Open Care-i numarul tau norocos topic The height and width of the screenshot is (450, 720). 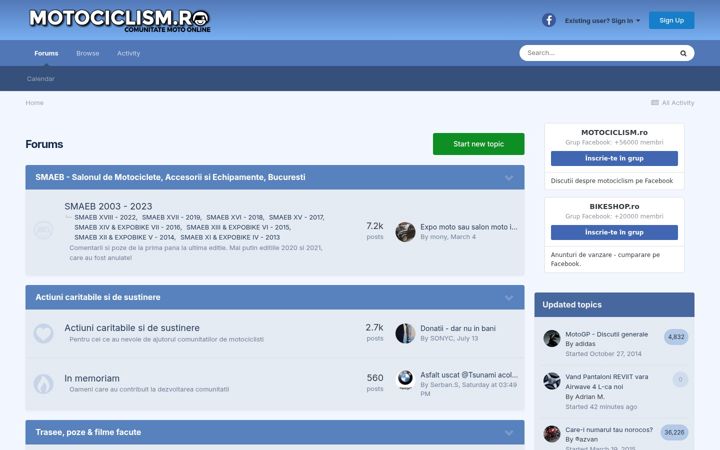pos(609,430)
